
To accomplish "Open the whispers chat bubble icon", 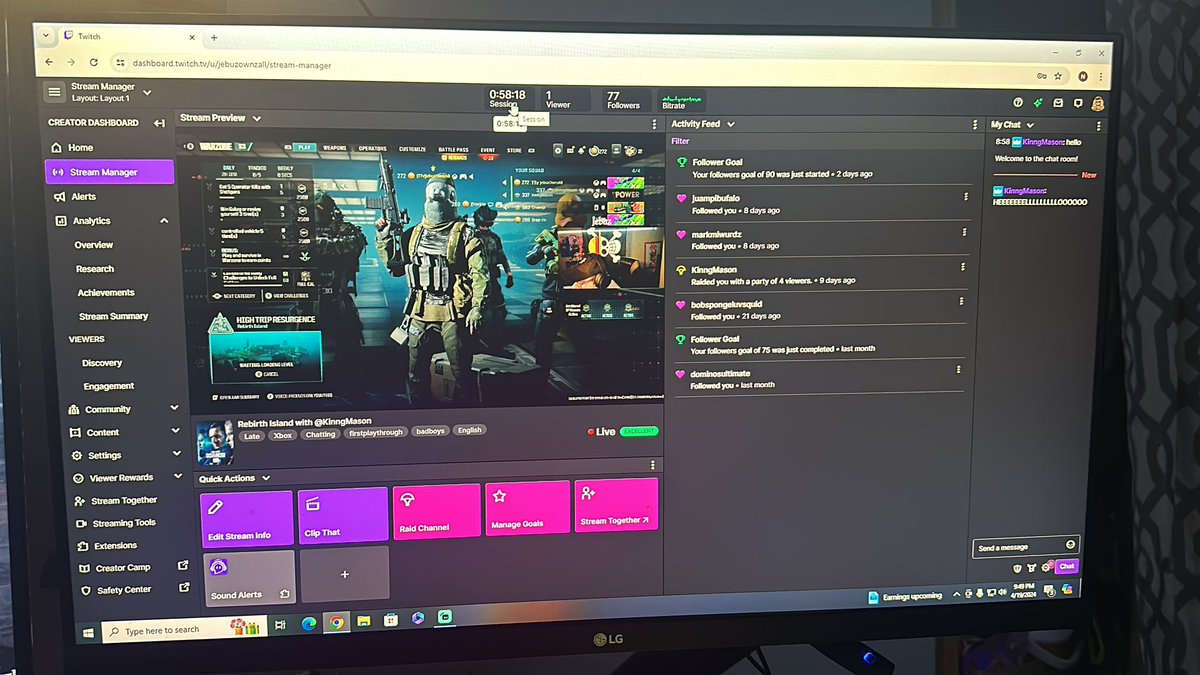I will pos(1077,102).
